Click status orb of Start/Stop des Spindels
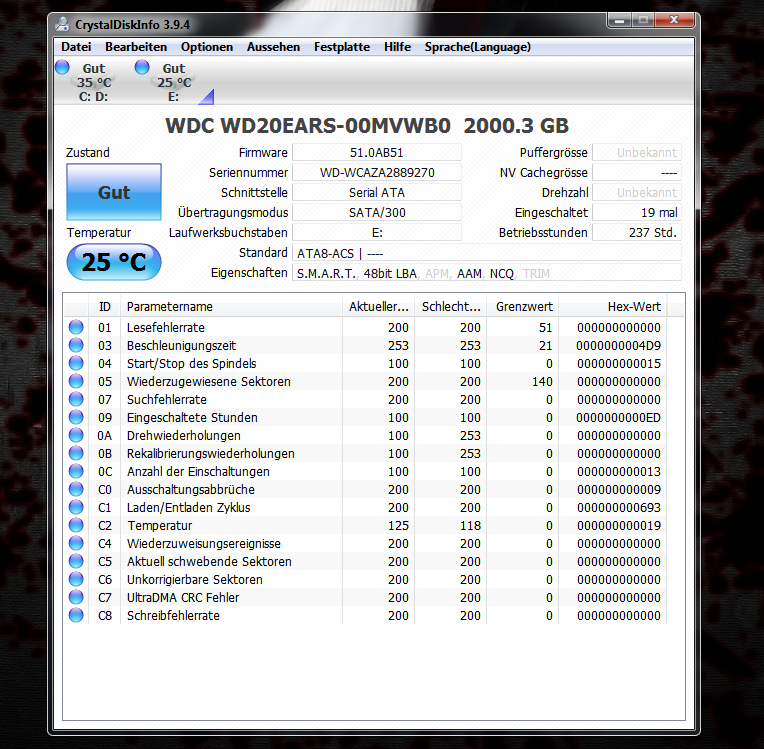 tap(76, 363)
